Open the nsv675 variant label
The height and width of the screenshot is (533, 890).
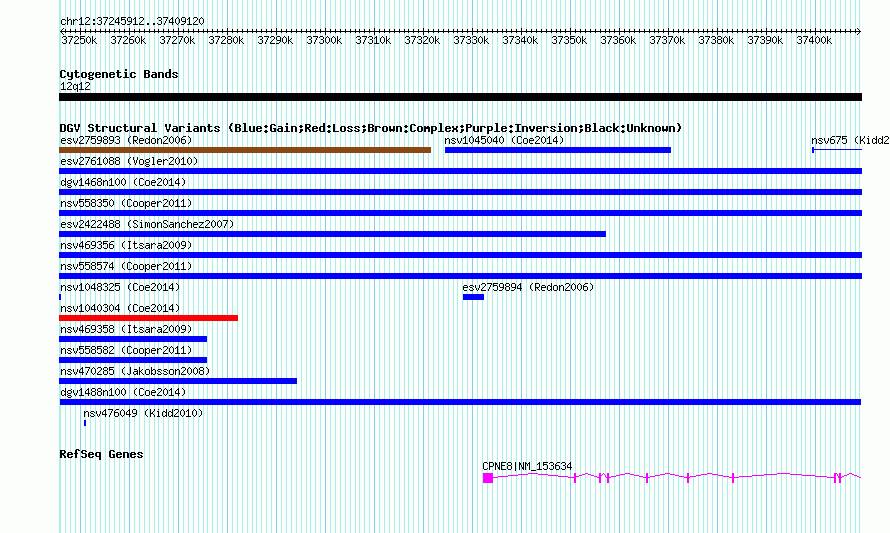point(850,140)
